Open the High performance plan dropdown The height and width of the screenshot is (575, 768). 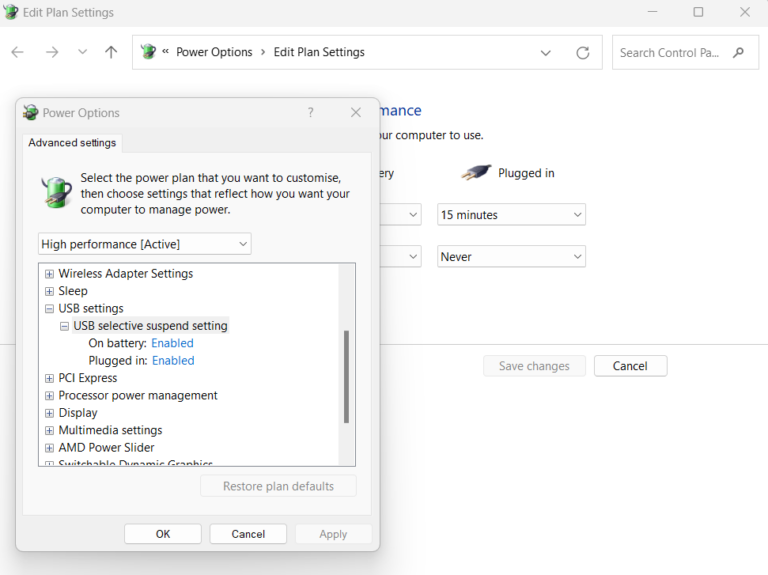coord(144,244)
